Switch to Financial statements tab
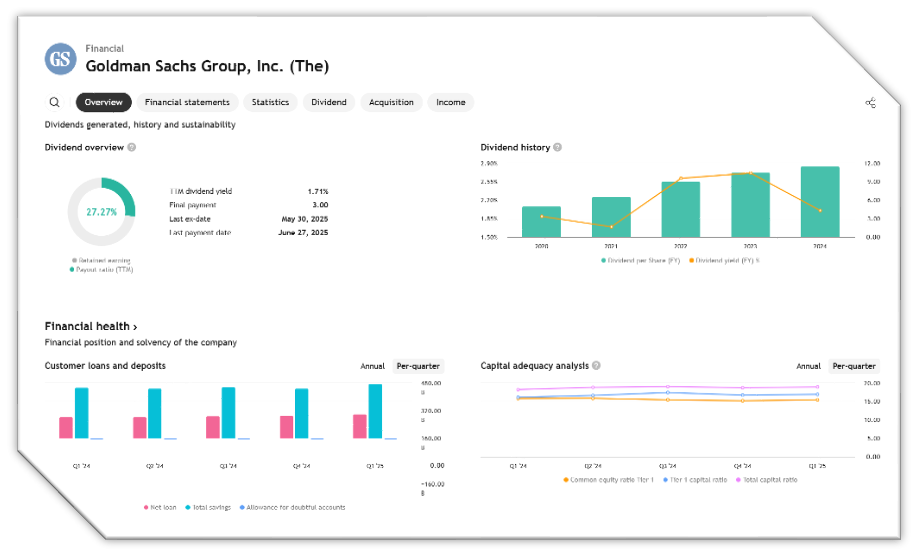This screenshot has width=918, height=556. click(x=187, y=102)
